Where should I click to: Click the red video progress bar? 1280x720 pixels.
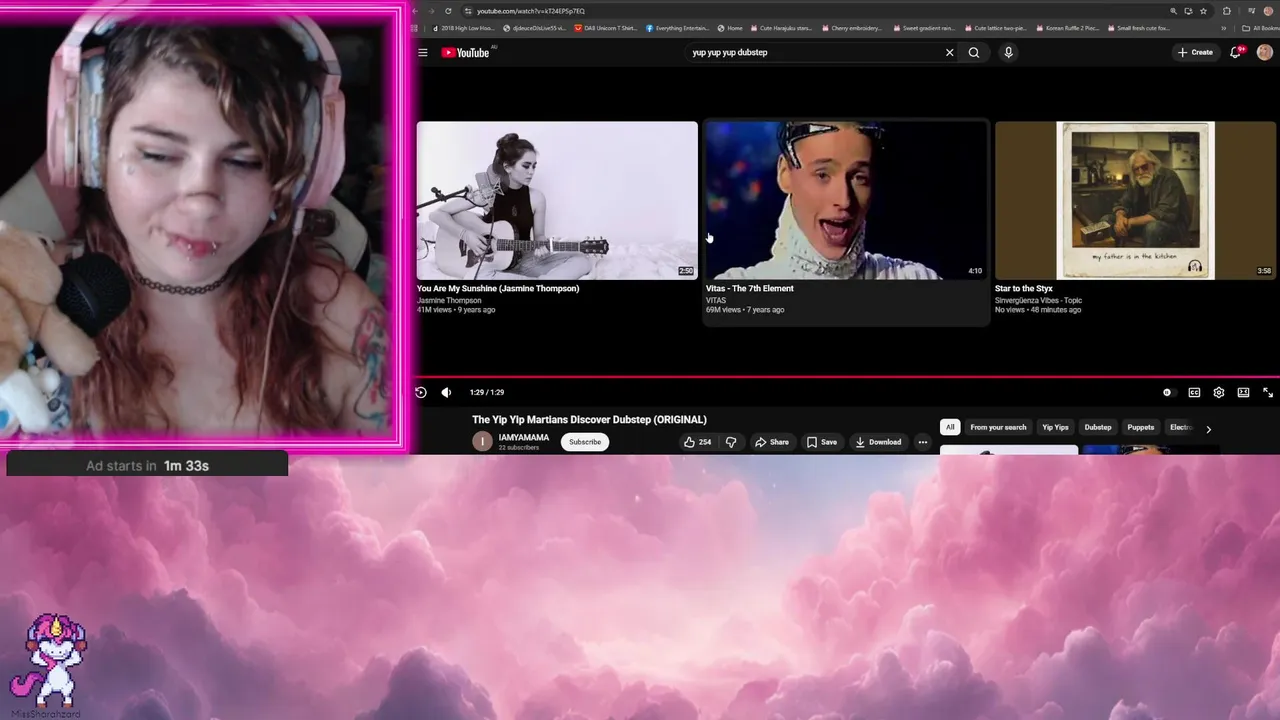pos(848,378)
